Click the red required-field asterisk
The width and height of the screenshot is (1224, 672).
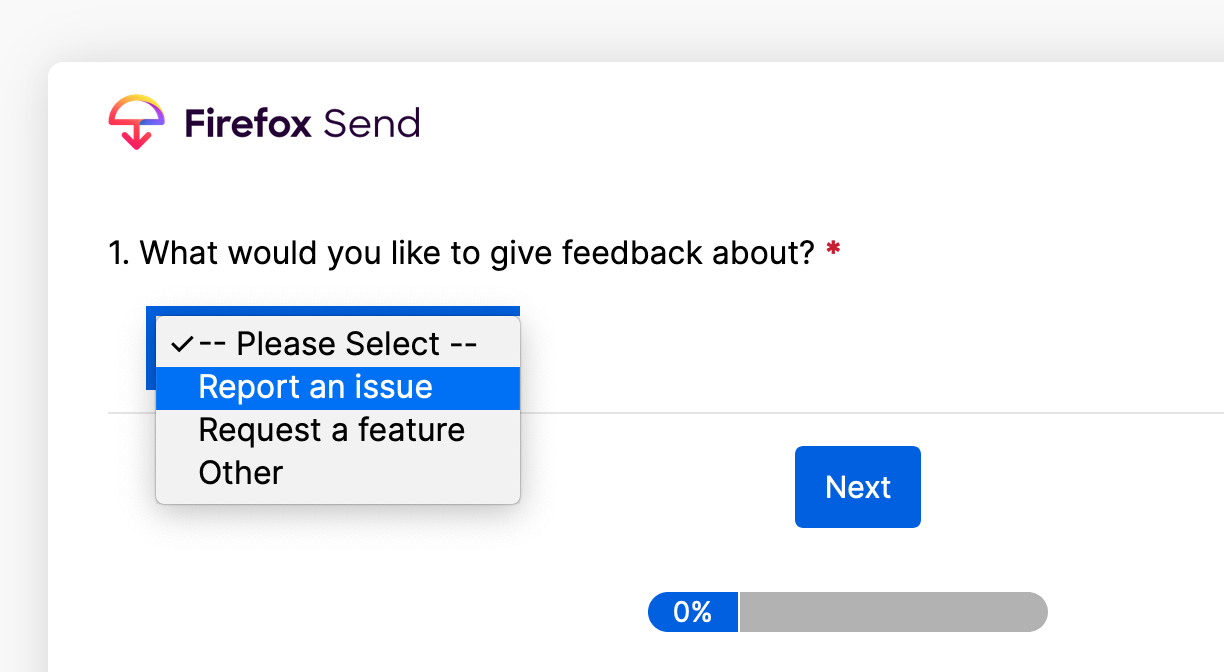[x=833, y=251]
